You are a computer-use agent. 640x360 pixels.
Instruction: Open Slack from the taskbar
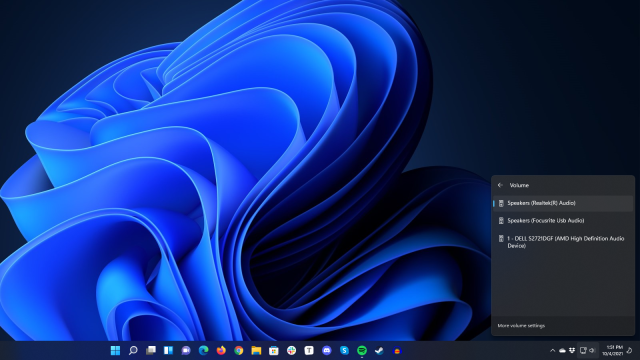click(x=291, y=350)
